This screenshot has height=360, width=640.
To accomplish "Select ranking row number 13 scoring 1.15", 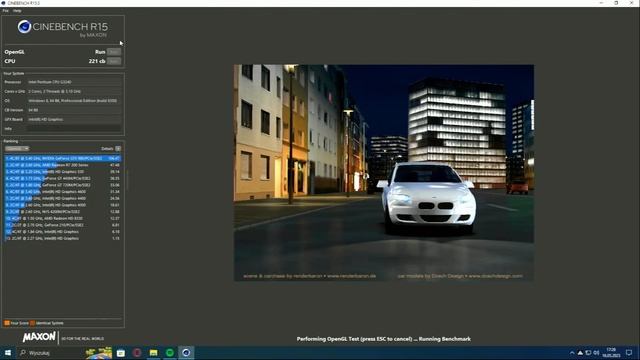I will 62,238.
